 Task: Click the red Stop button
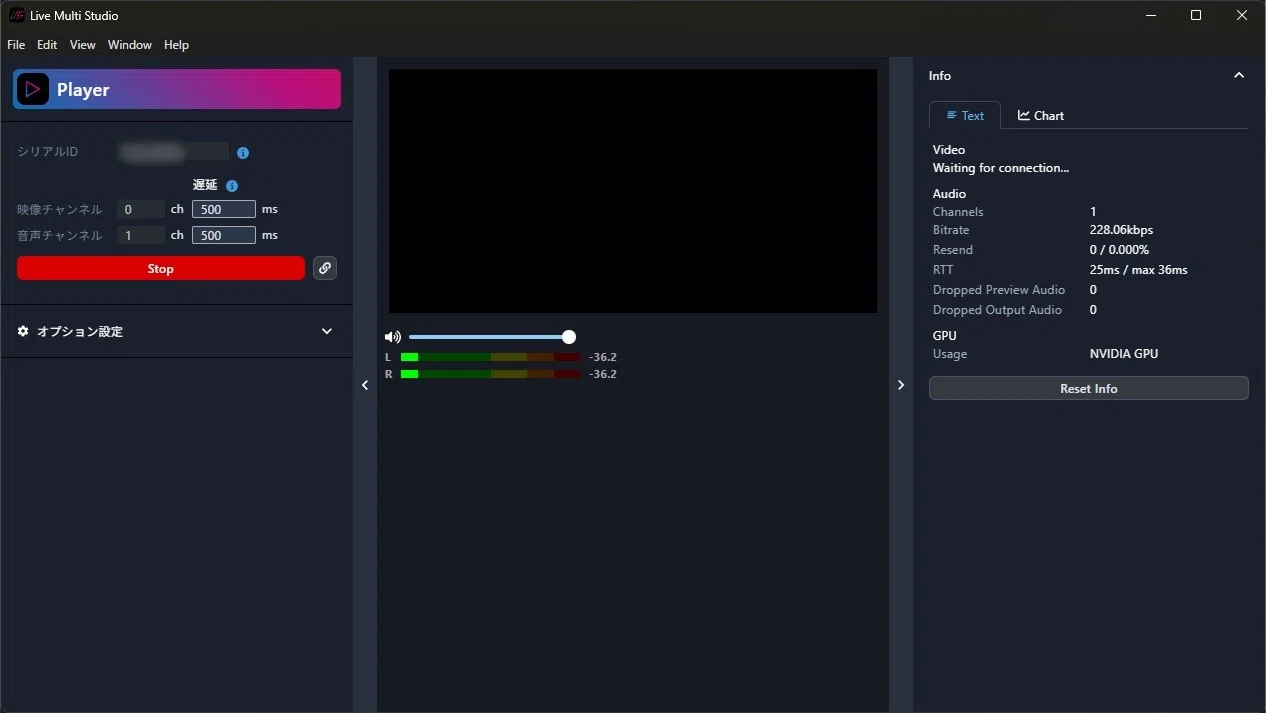coord(161,268)
